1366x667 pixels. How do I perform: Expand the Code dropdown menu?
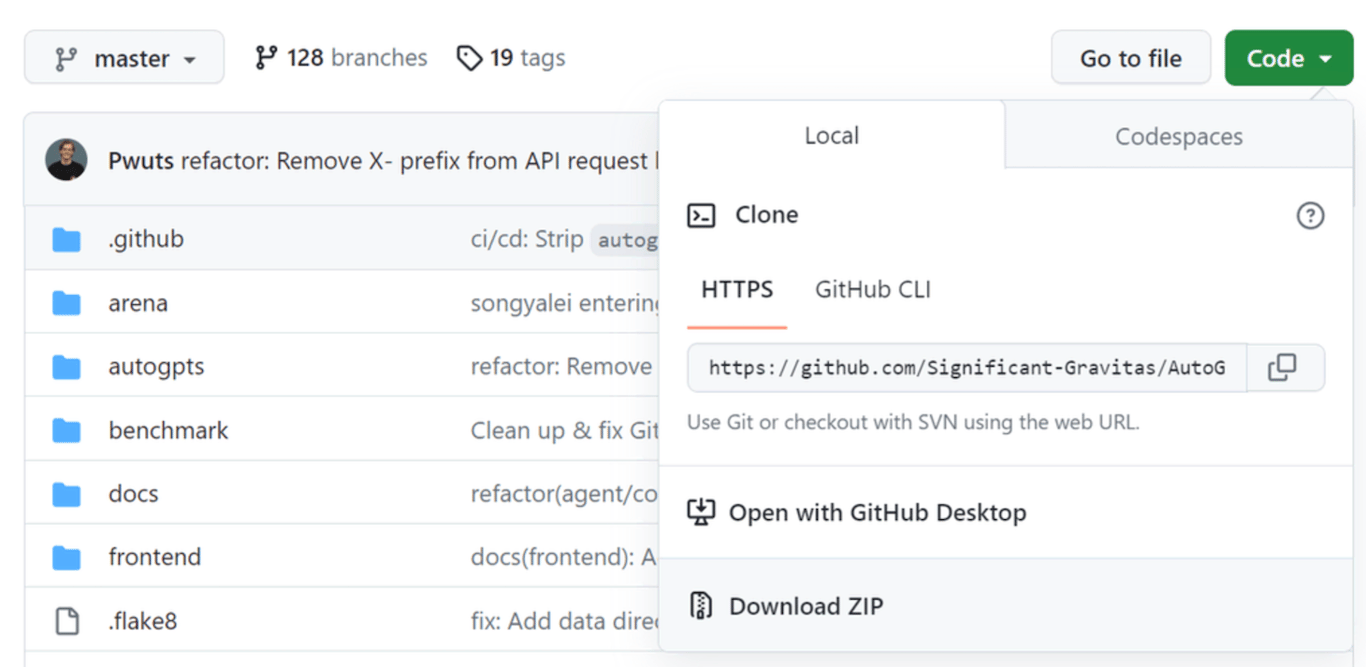1288,57
